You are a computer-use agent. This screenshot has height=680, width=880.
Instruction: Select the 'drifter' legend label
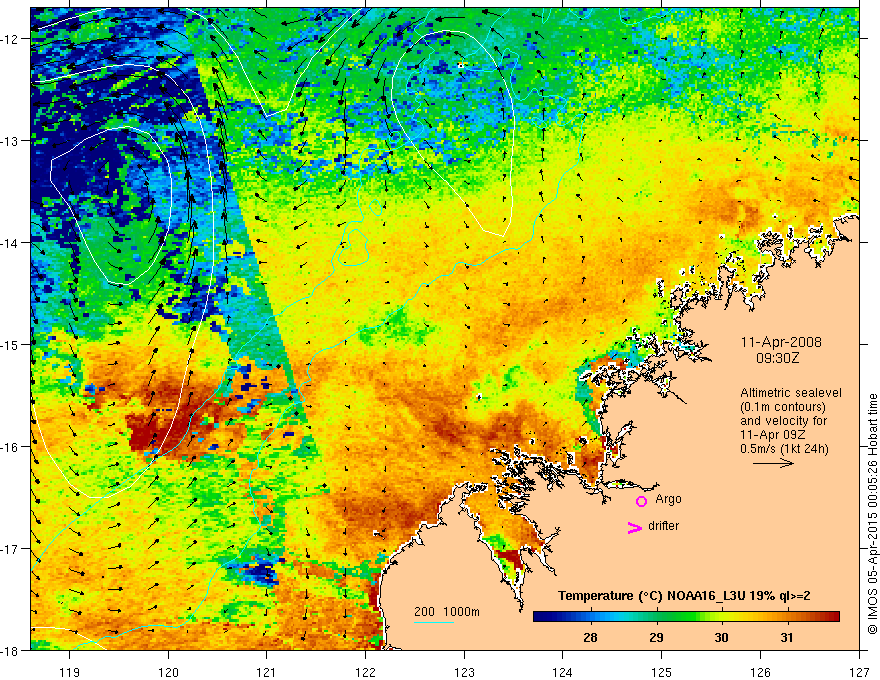pyautogui.click(x=663, y=526)
